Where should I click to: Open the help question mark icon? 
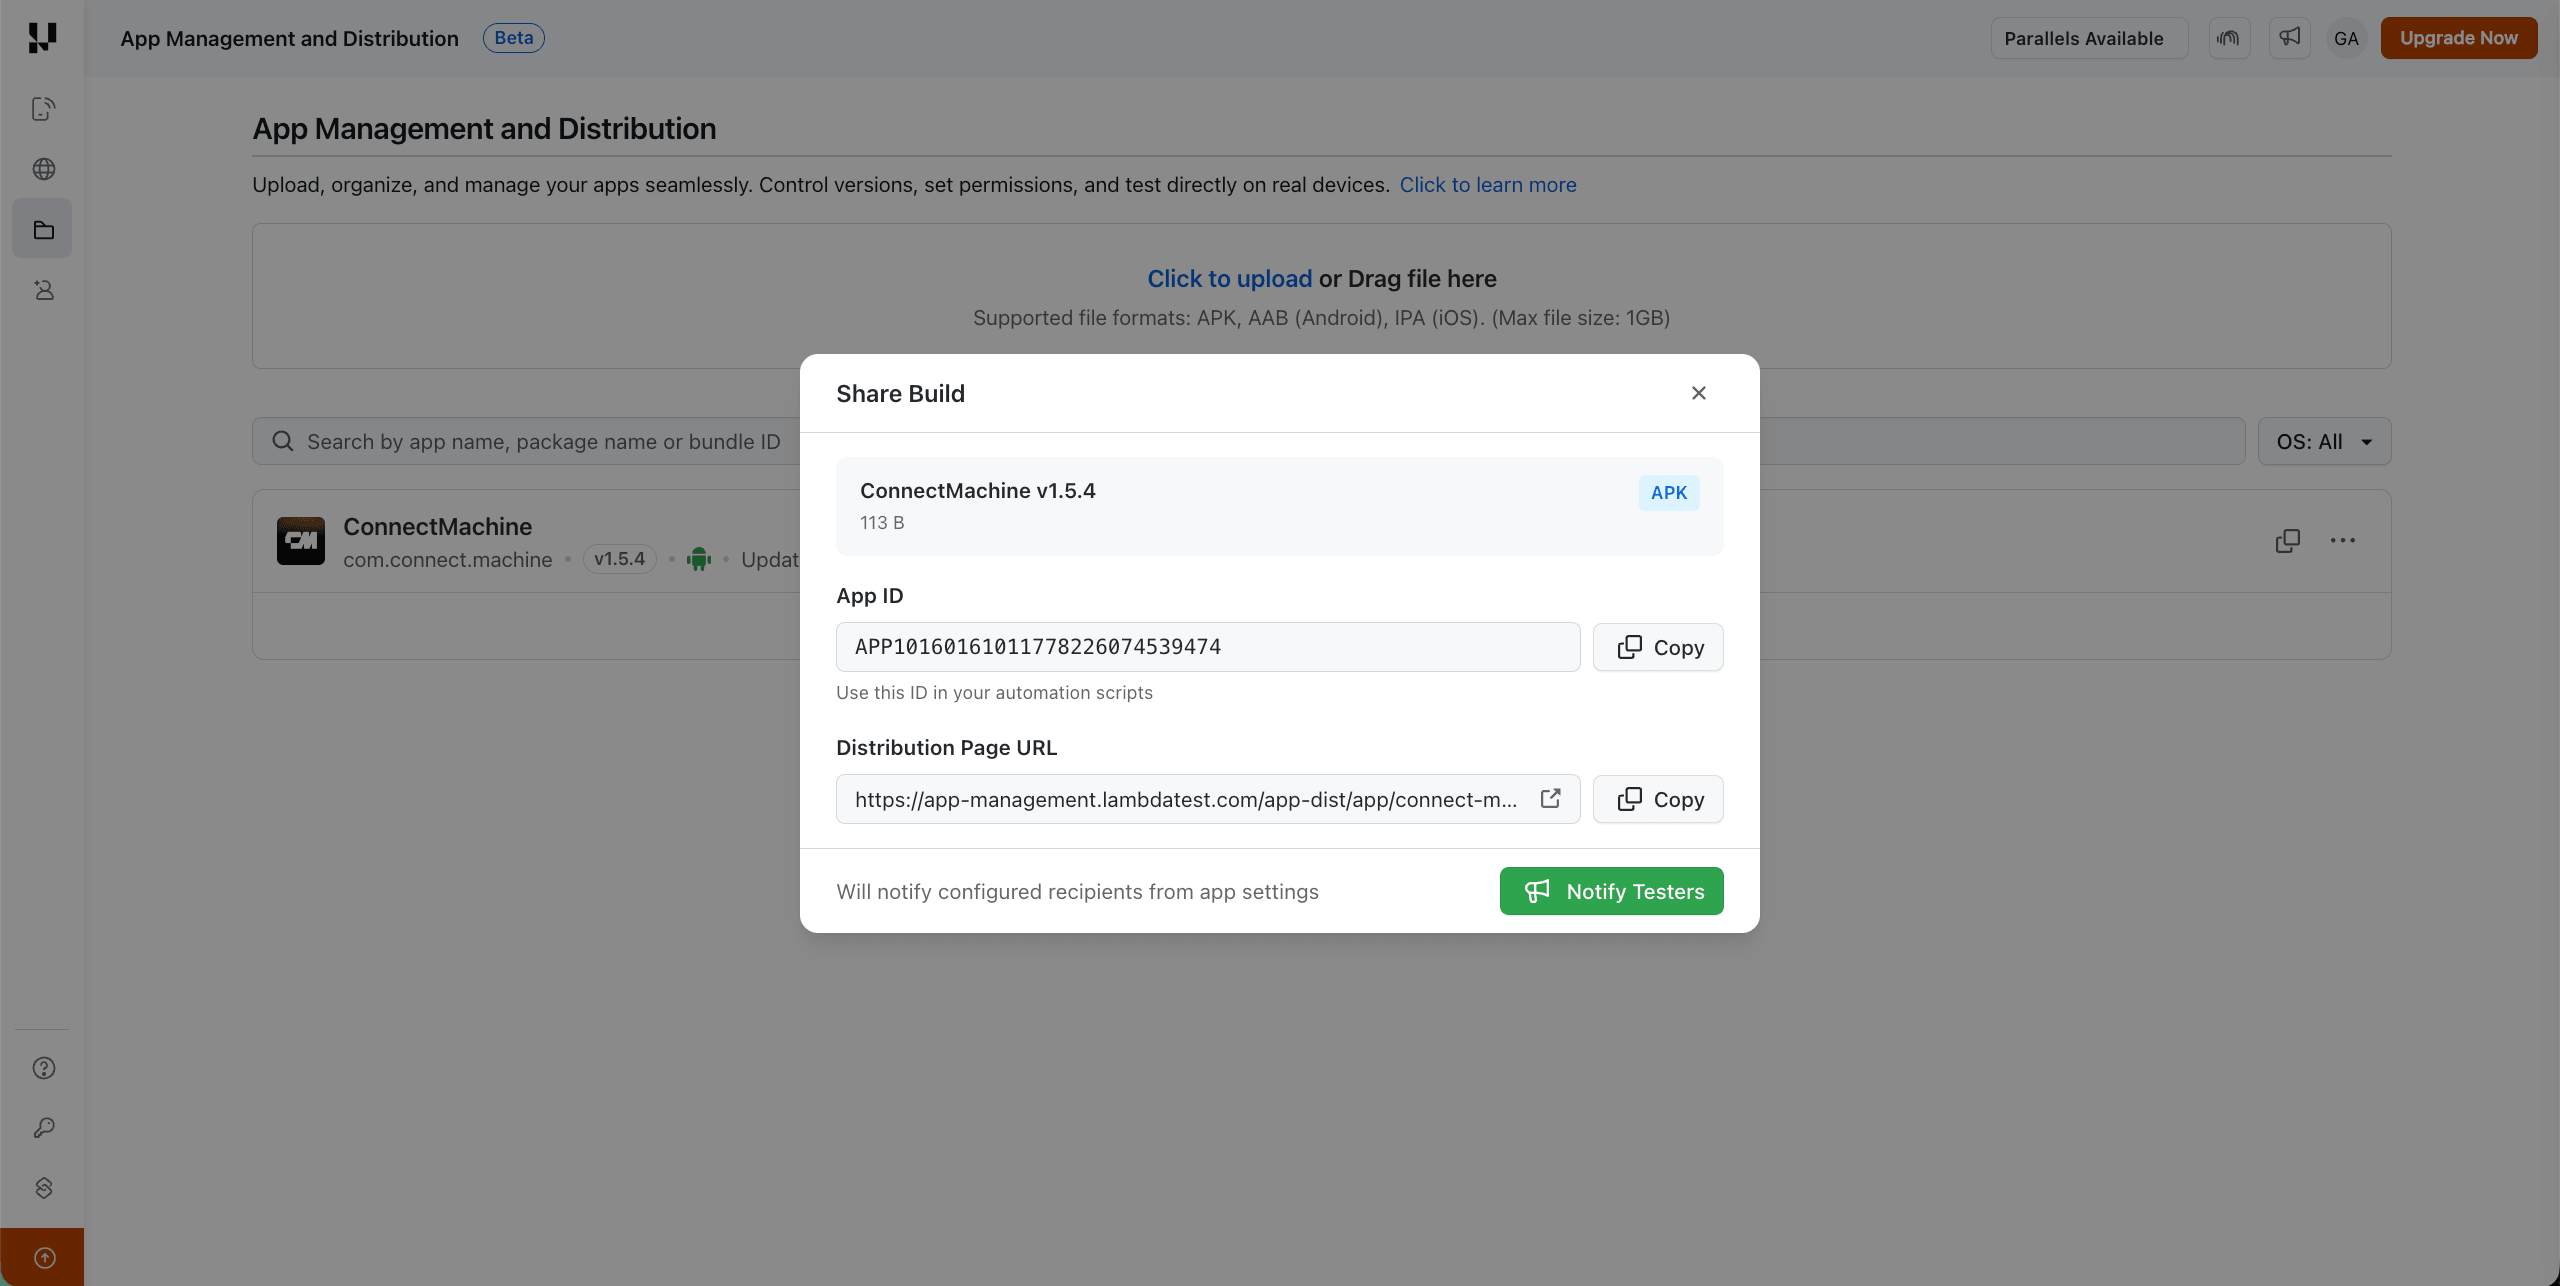(43, 1068)
